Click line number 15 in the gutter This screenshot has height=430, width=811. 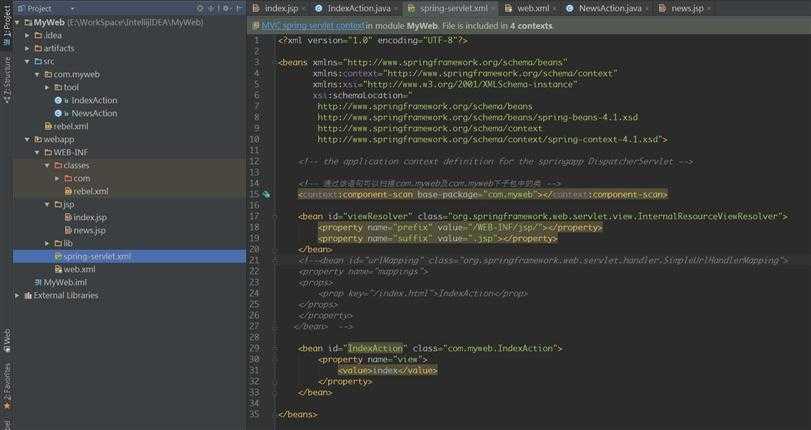(x=254, y=195)
